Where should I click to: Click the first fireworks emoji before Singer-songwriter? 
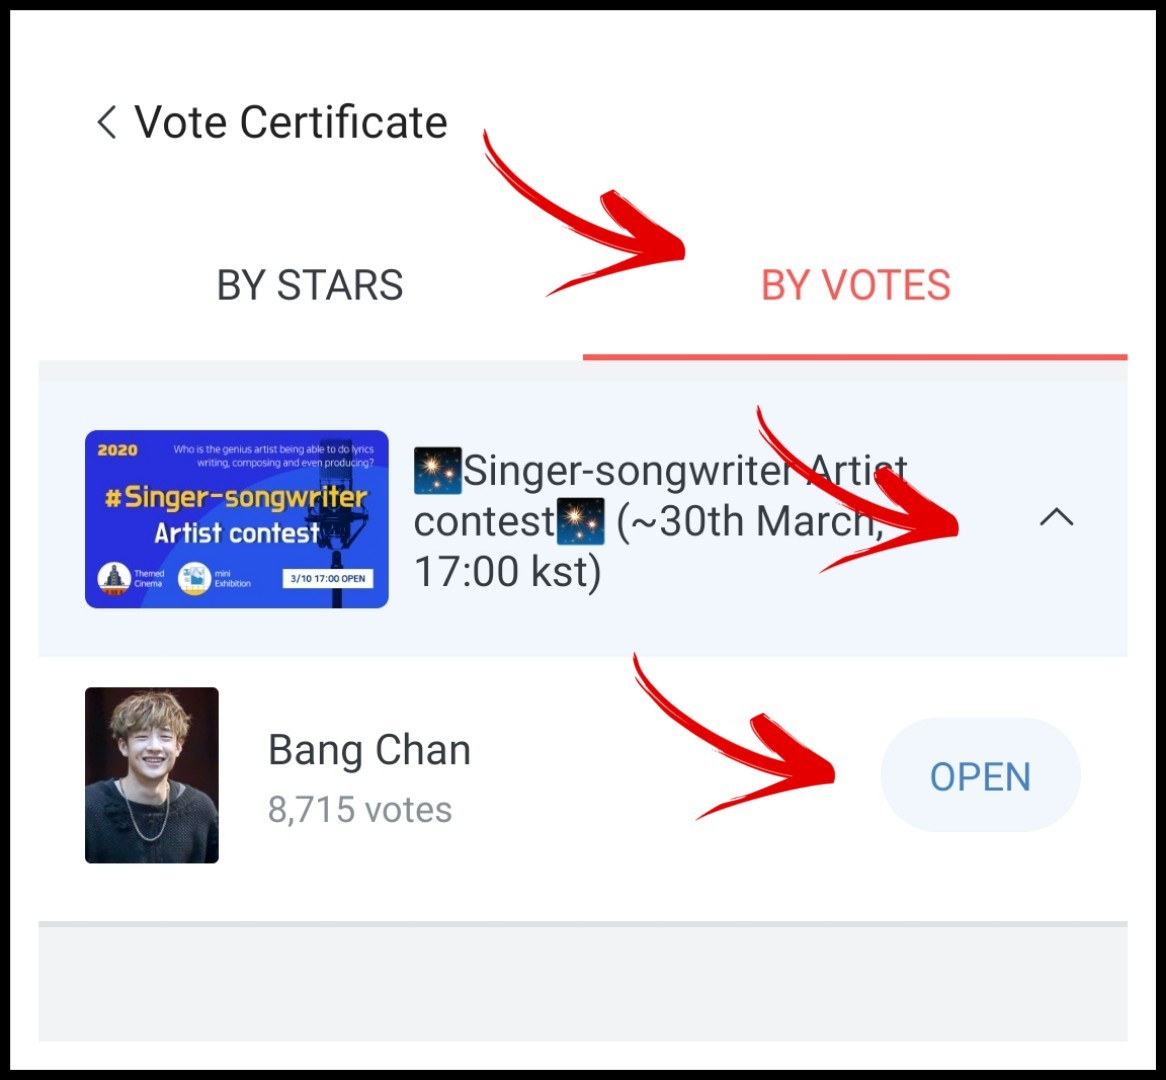coord(438,471)
